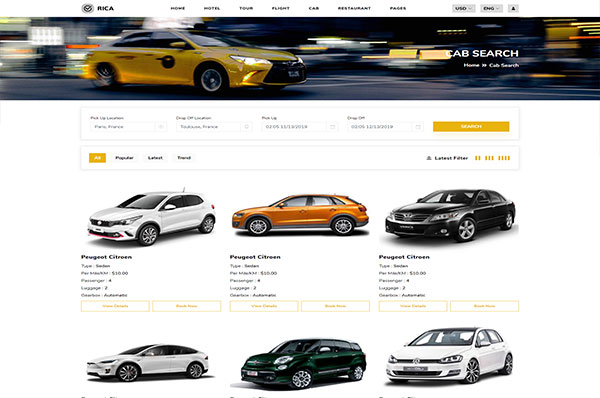Open the Cab menu item
Screen dimensions: 600x398
click(314, 8)
